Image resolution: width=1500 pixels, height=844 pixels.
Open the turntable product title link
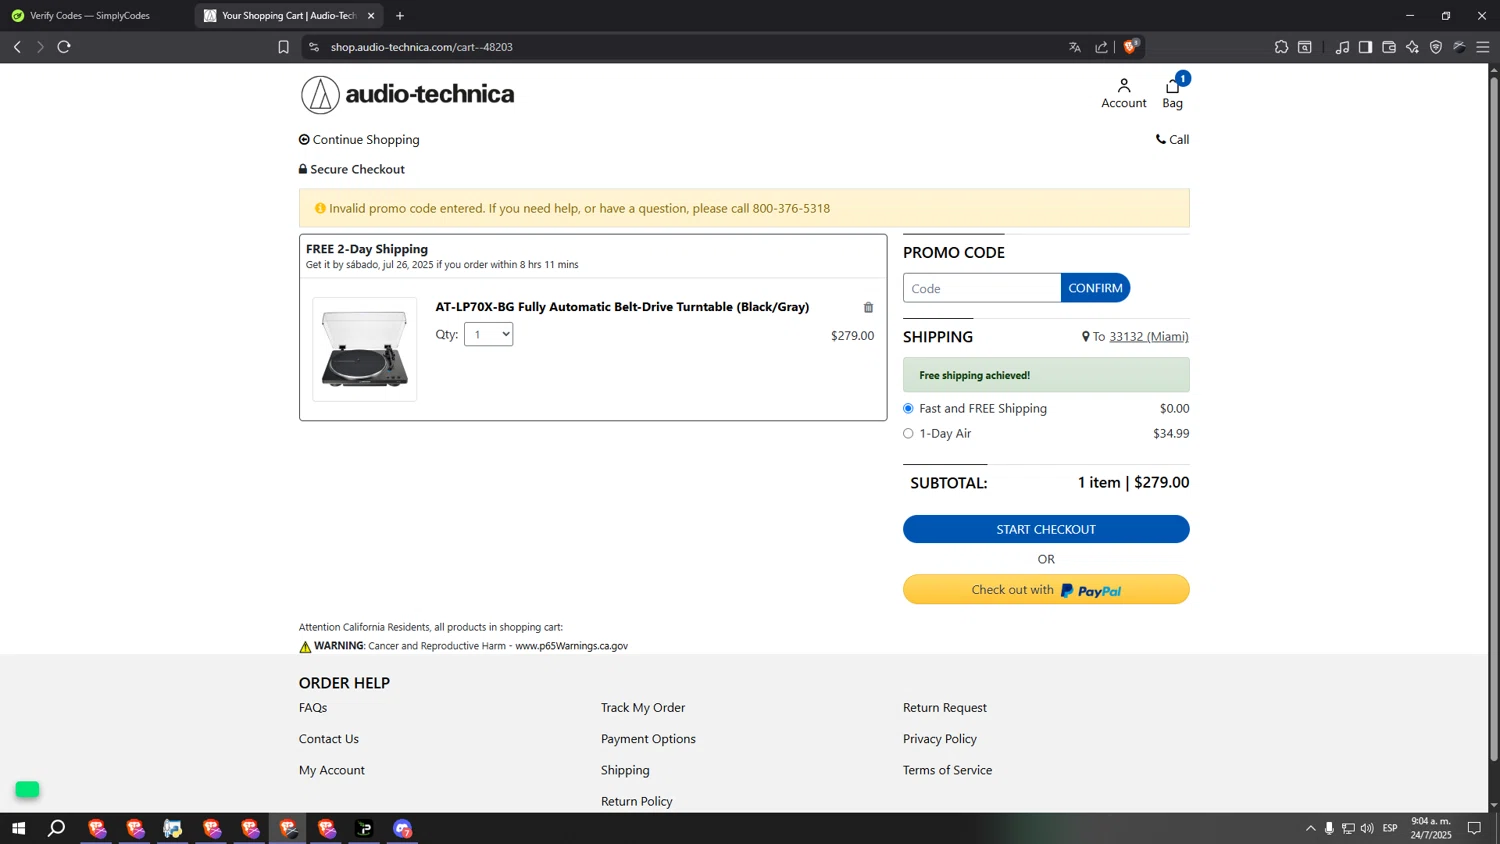[x=622, y=307]
